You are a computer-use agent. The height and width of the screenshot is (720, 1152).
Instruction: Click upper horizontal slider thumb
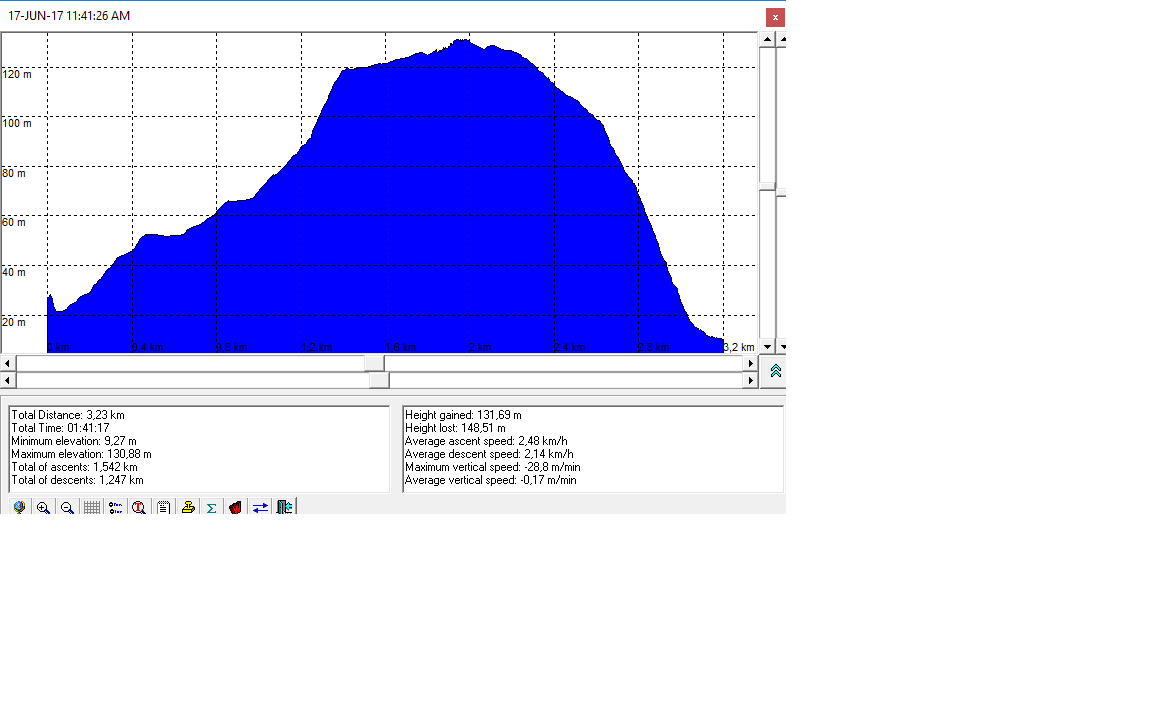tap(375, 363)
